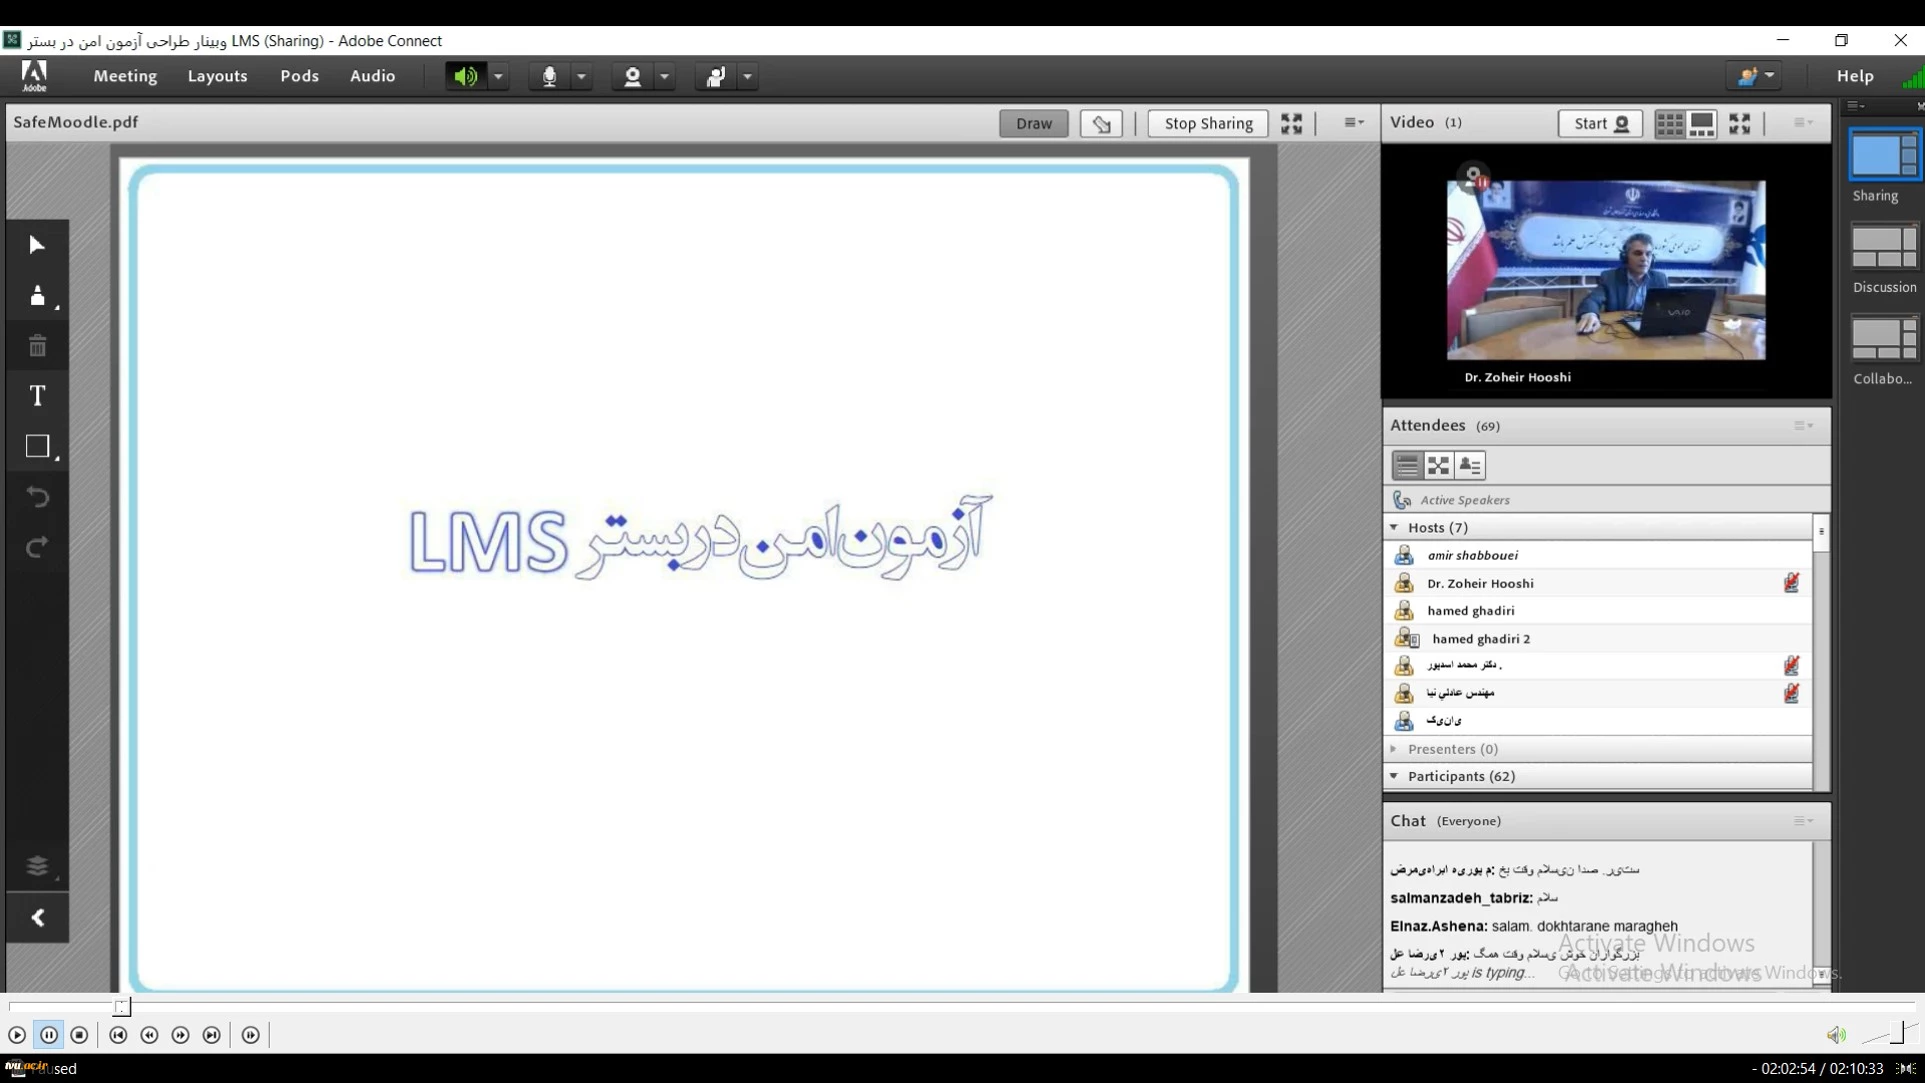1925x1083 pixels.
Task: Open the raise hand status dropdown arrow
Action: tap(747, 76)
